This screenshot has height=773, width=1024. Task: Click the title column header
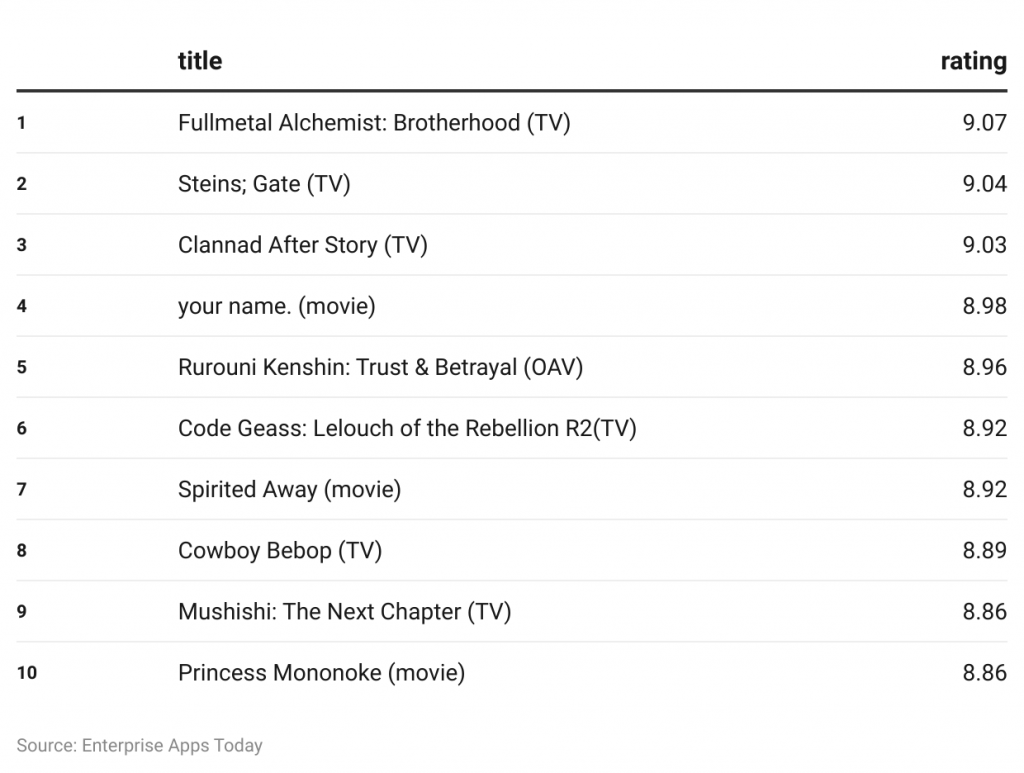tap(200, 61)
